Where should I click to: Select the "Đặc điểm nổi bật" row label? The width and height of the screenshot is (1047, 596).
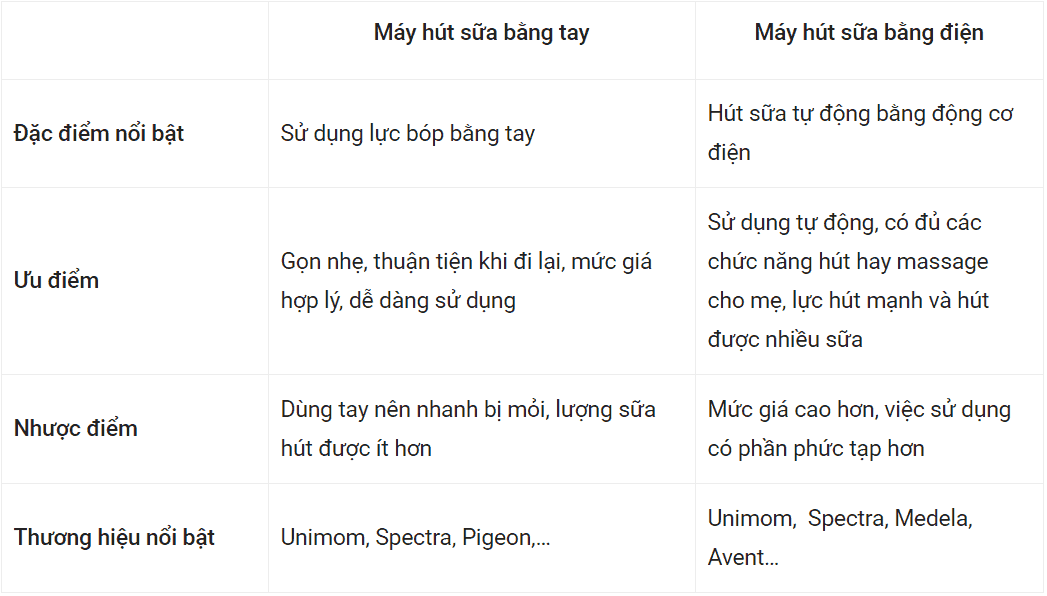(x=99, y=134)
